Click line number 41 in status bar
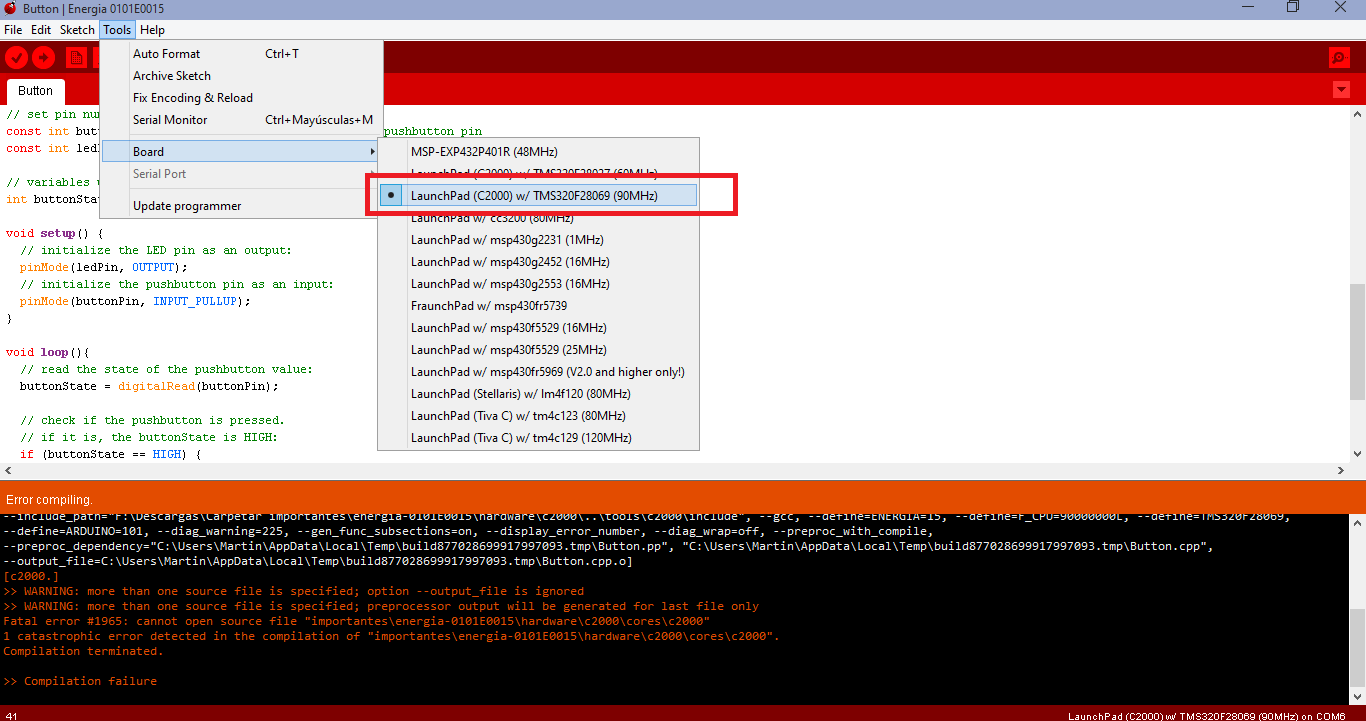Viewport: 1366px width, 721px height. point(11,716)
